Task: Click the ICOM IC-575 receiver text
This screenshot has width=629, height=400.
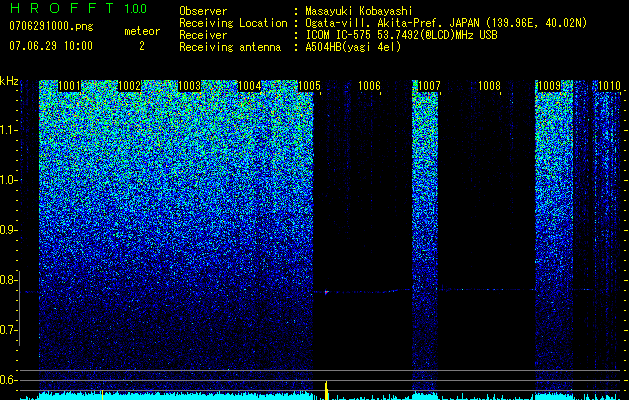Action: click(x=401, y=35)
